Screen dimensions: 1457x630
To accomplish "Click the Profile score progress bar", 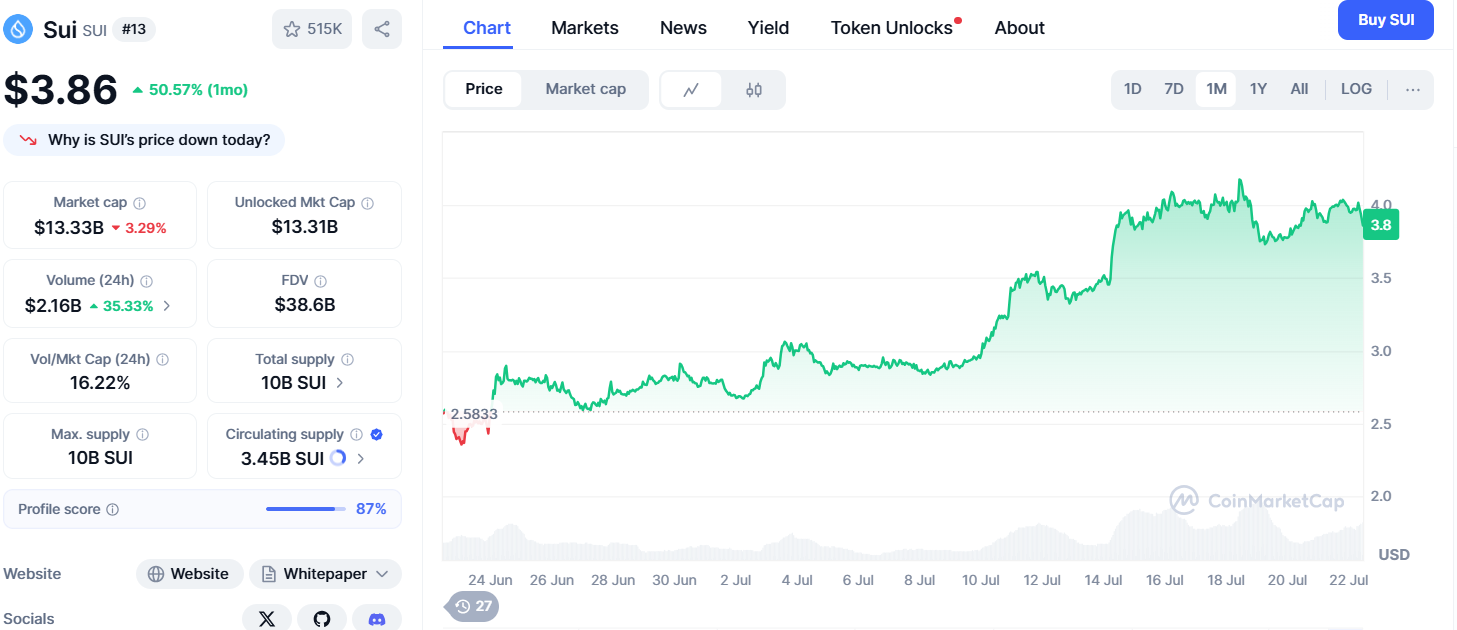I will tap(306, 509).
